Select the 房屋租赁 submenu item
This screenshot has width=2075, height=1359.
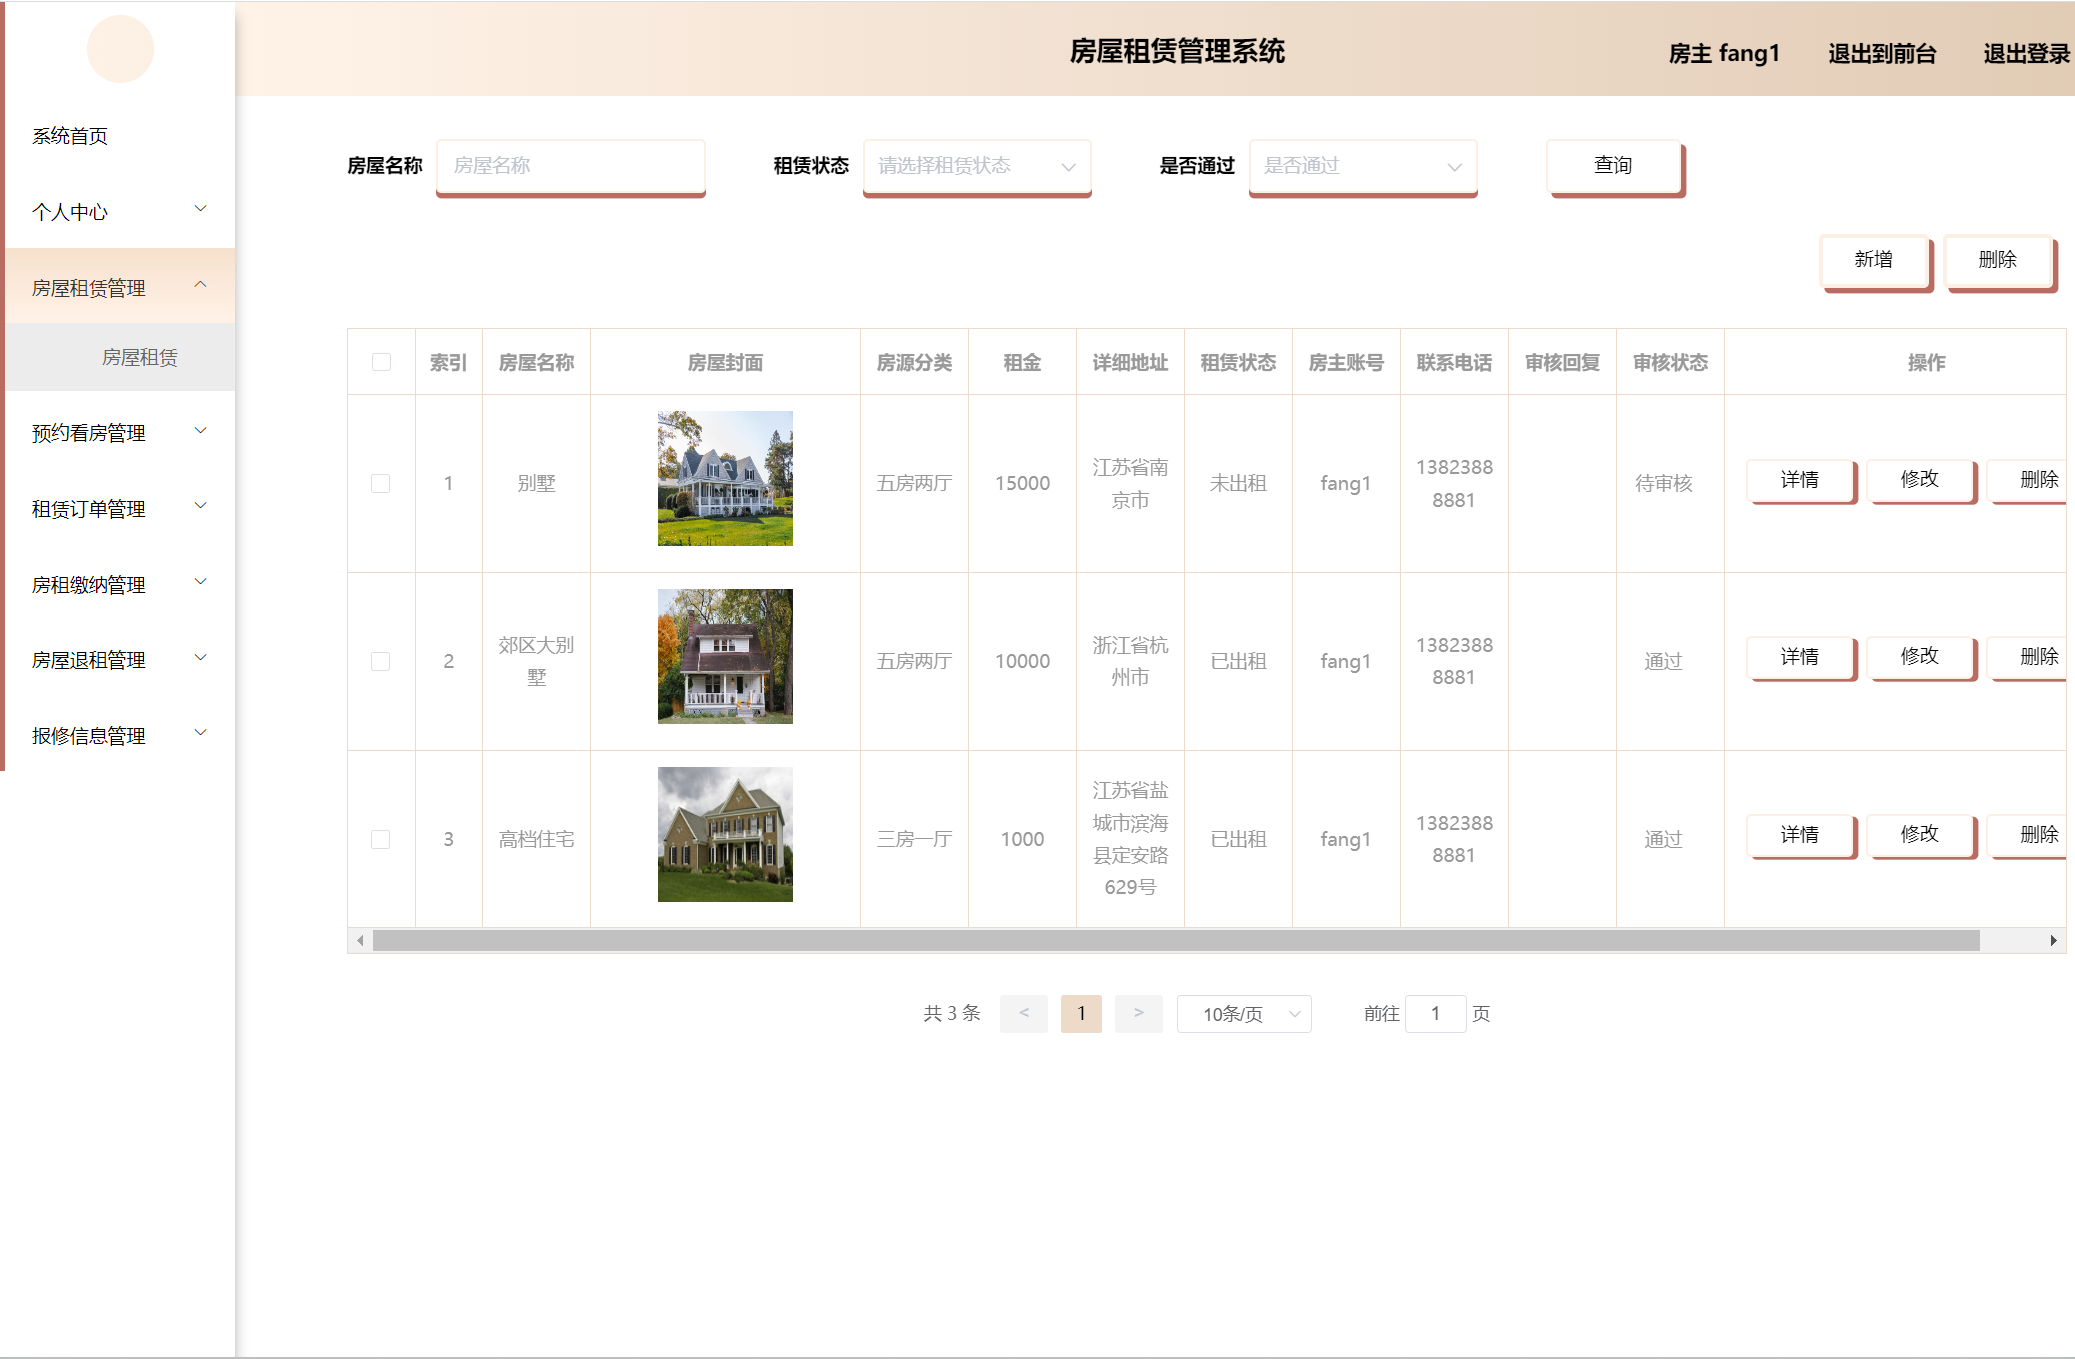(x=140, y=358)
